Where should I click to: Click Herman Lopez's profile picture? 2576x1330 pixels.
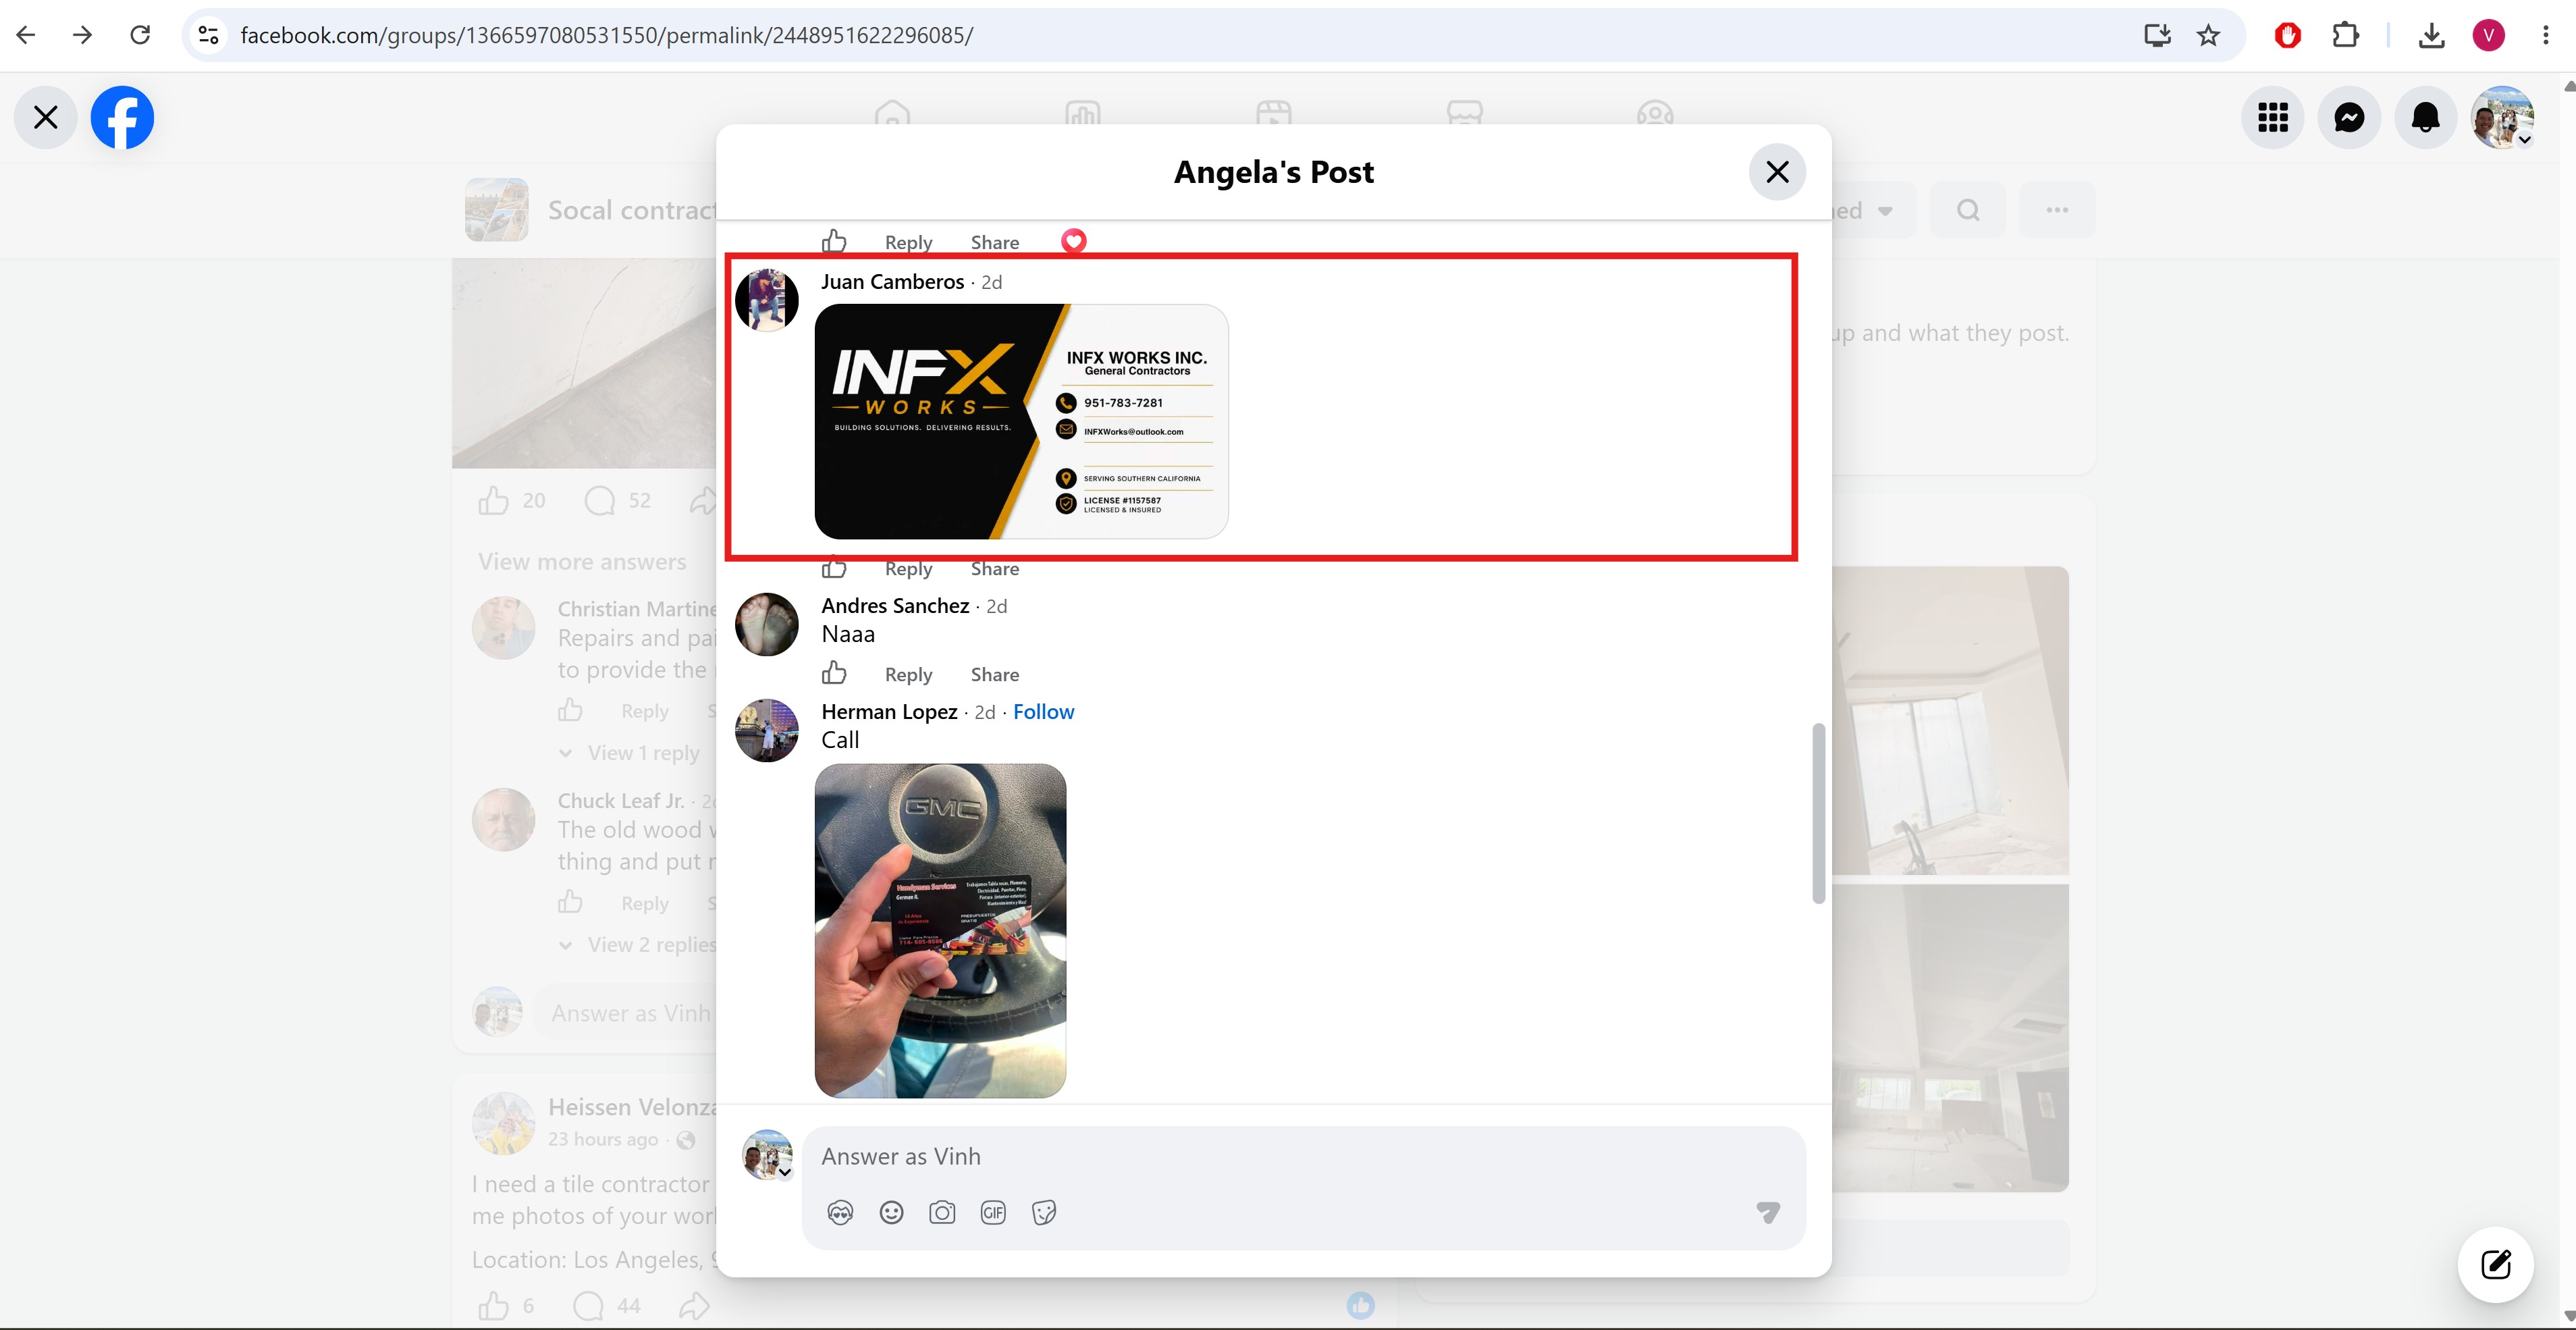click(x=767, y=730)
